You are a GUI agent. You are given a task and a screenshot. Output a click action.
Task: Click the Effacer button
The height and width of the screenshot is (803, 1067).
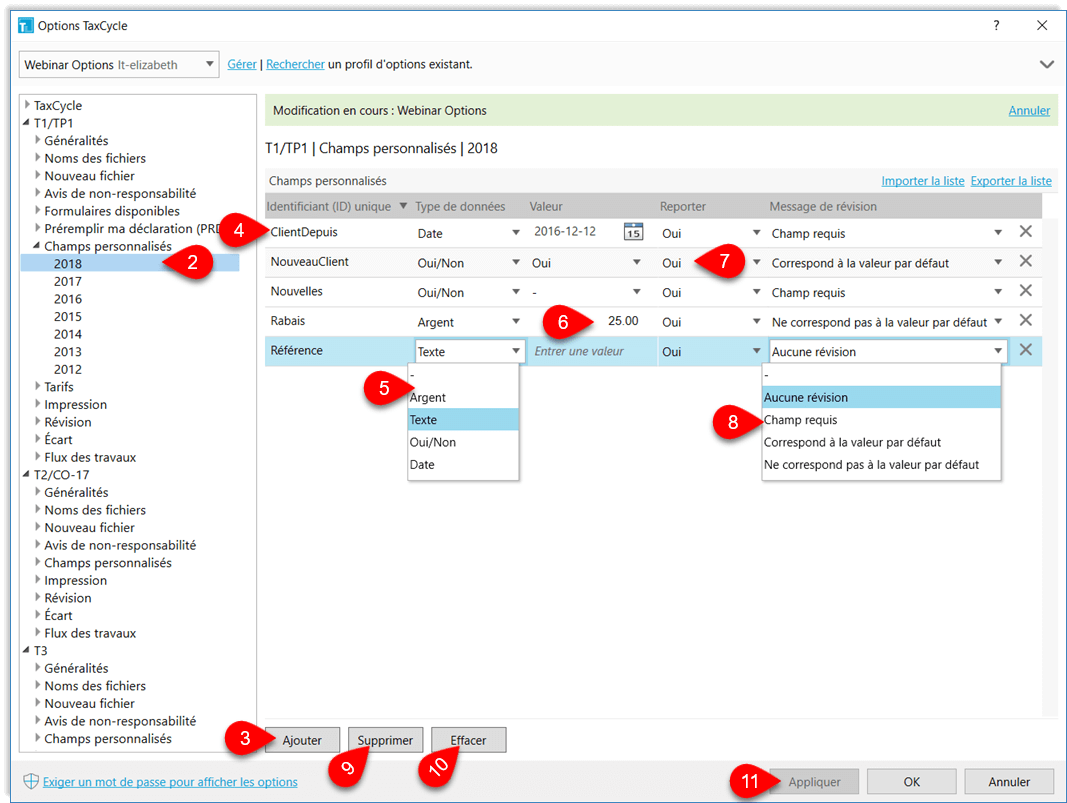(468, 740)
